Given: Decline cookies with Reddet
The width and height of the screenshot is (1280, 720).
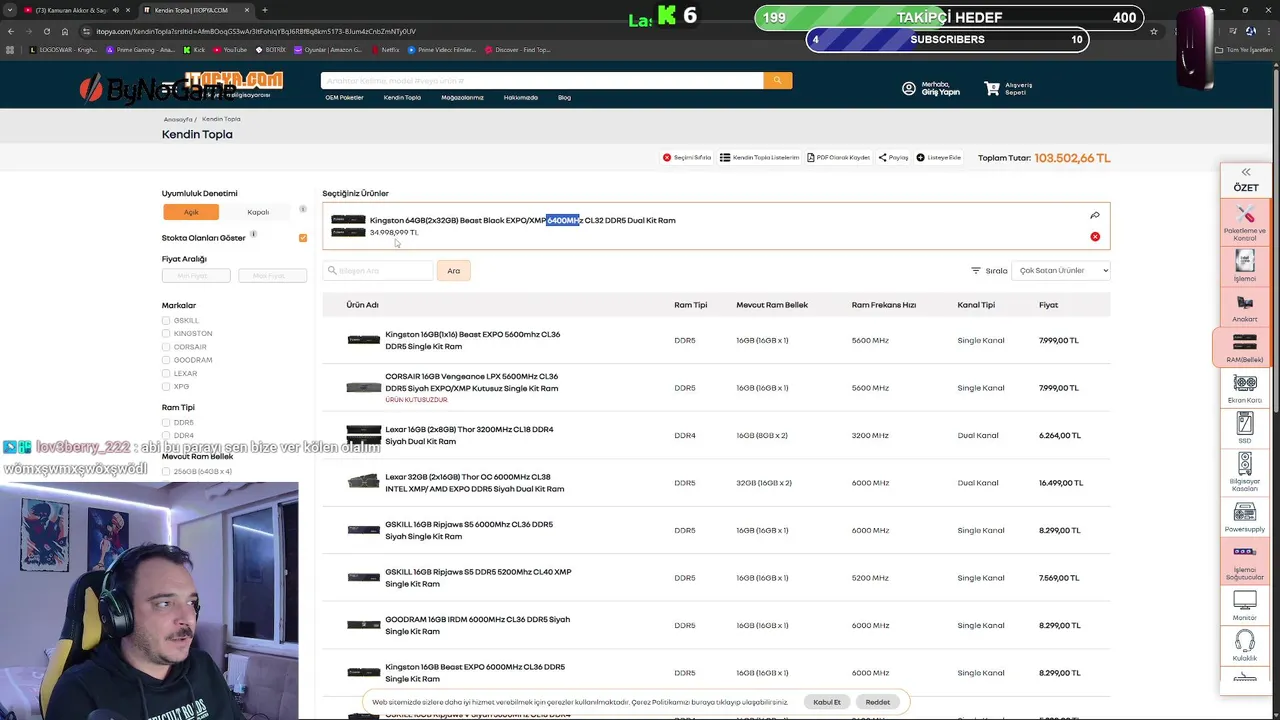Looking at the screenshot, I should coord(878,702).
